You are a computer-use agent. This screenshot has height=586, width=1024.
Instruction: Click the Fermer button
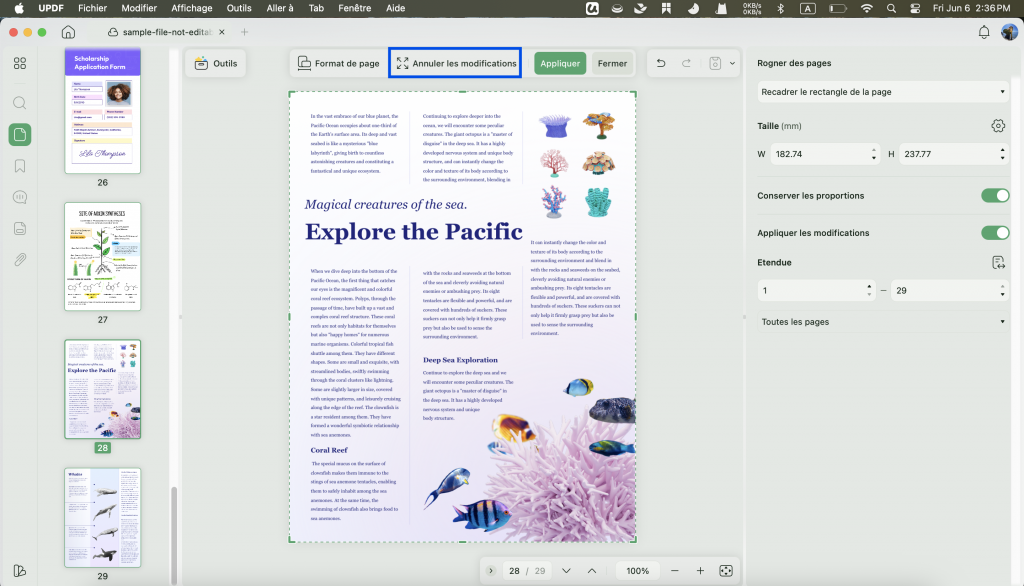612,63
